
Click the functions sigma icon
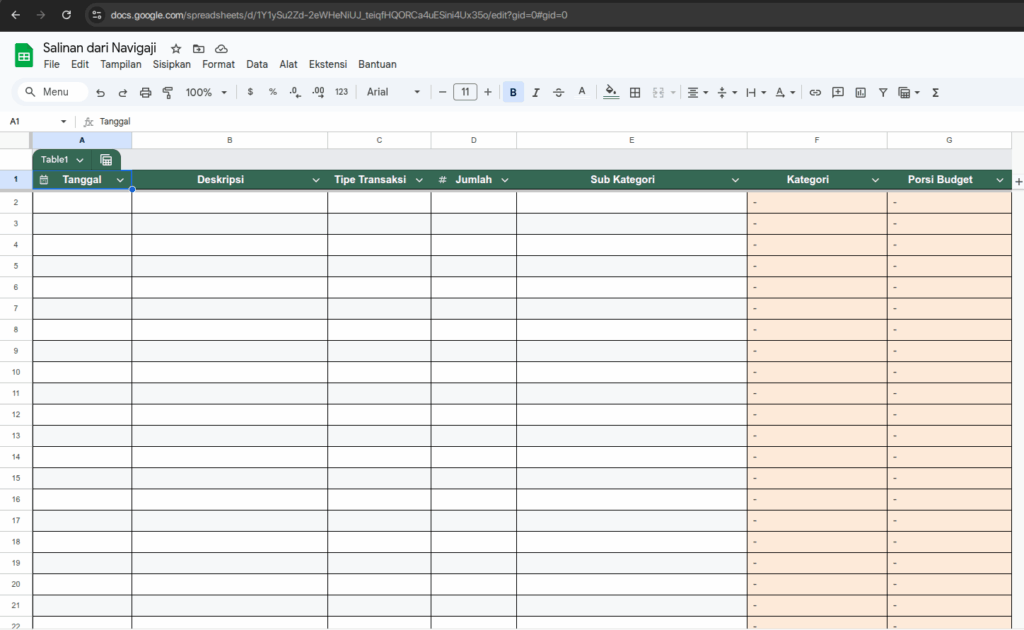pos(935,92)
